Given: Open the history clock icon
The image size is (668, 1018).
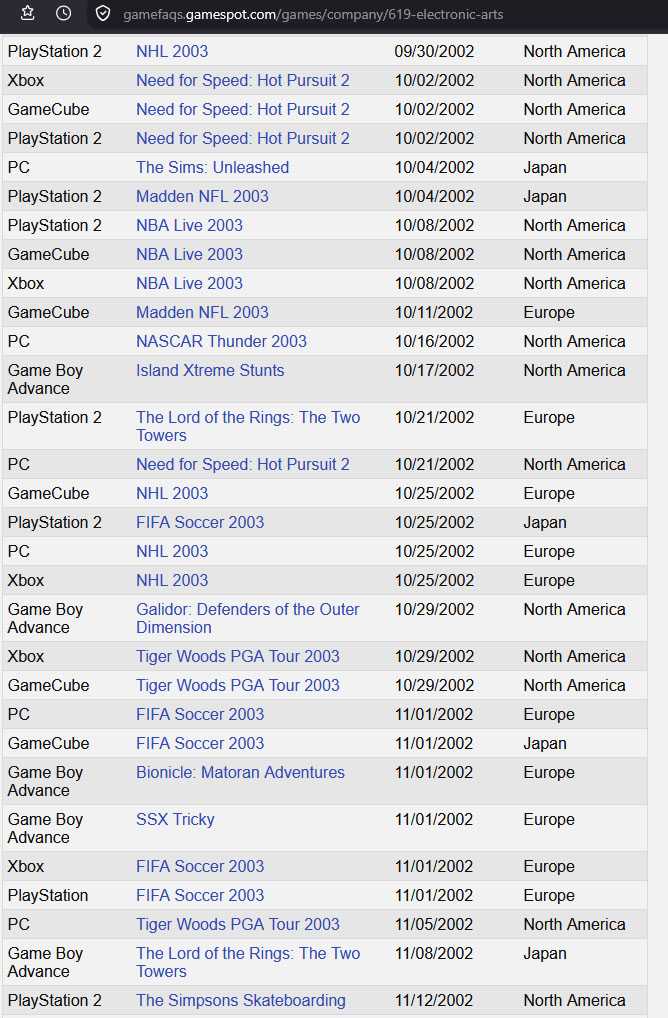Looking at the screenshot, I should 64,13.
